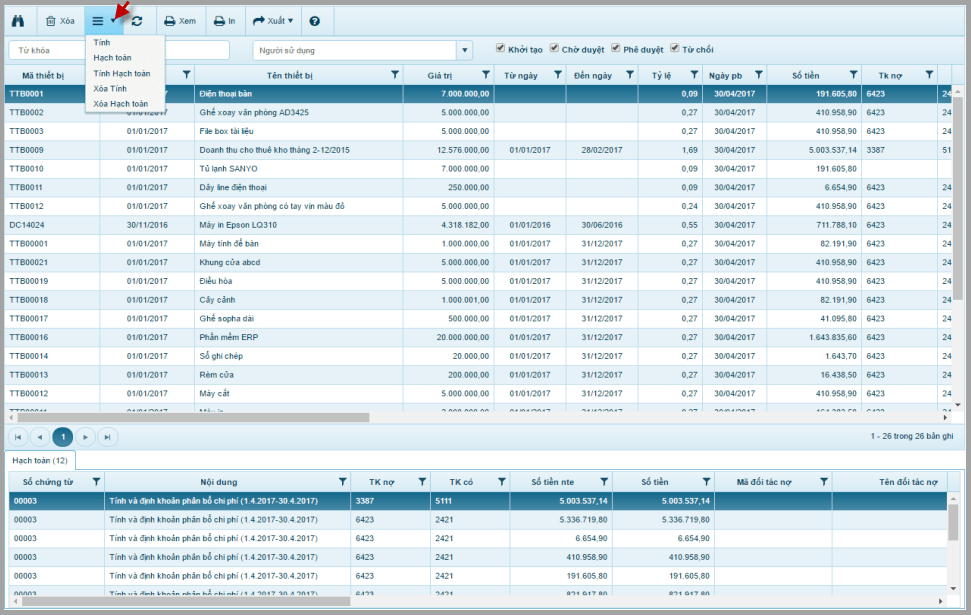Click the Xóa trash button
Screen dimensions: 971x615
tap(59, 21)
